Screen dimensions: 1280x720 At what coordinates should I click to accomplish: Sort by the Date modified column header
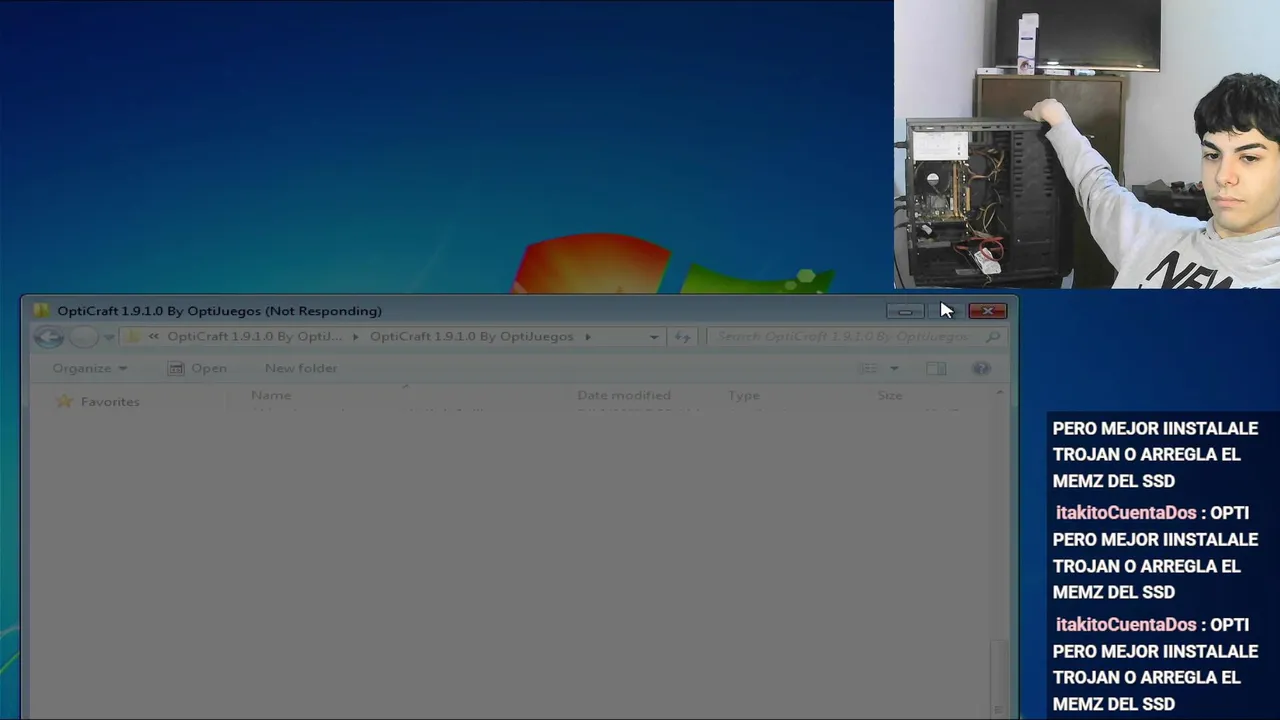(x=624, y=395)
